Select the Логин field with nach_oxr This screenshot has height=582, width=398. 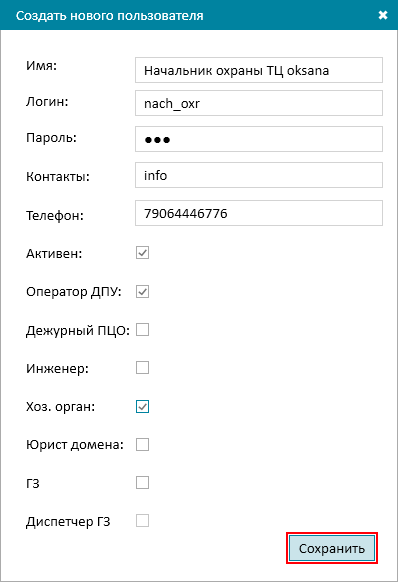click(259, 103)
